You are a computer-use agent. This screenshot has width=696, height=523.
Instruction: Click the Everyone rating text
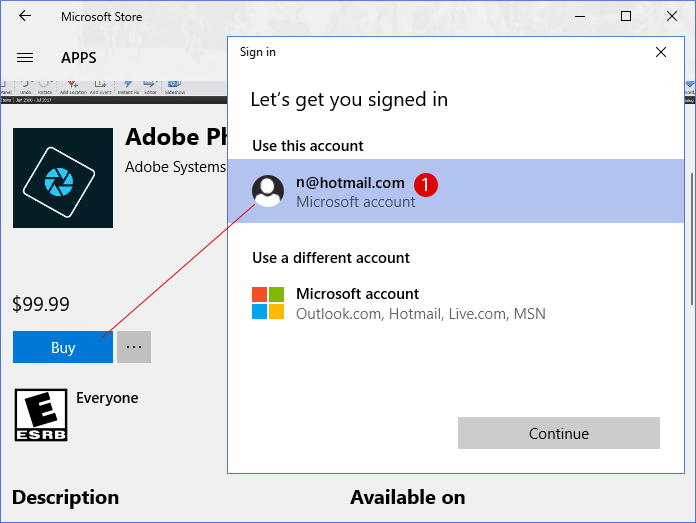(x=107, y=398)
